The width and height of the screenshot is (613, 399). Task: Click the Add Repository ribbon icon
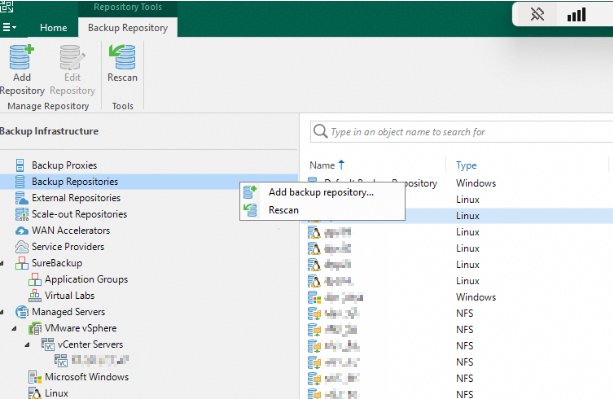click(22, 57)
